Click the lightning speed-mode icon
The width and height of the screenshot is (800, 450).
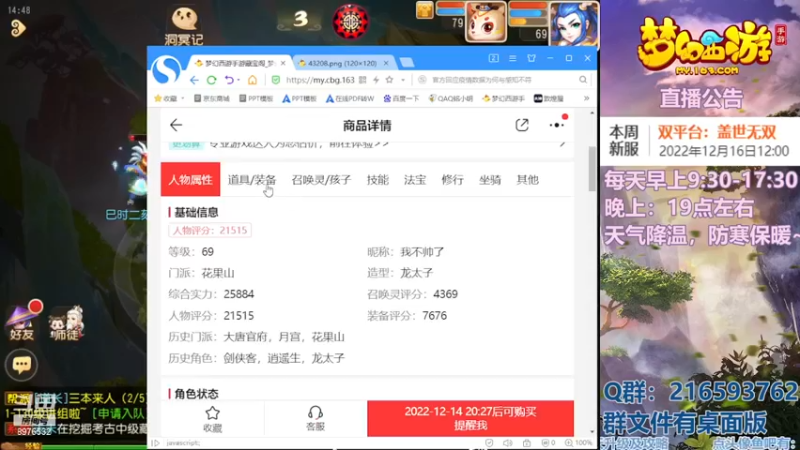click(x=376, y=80)
